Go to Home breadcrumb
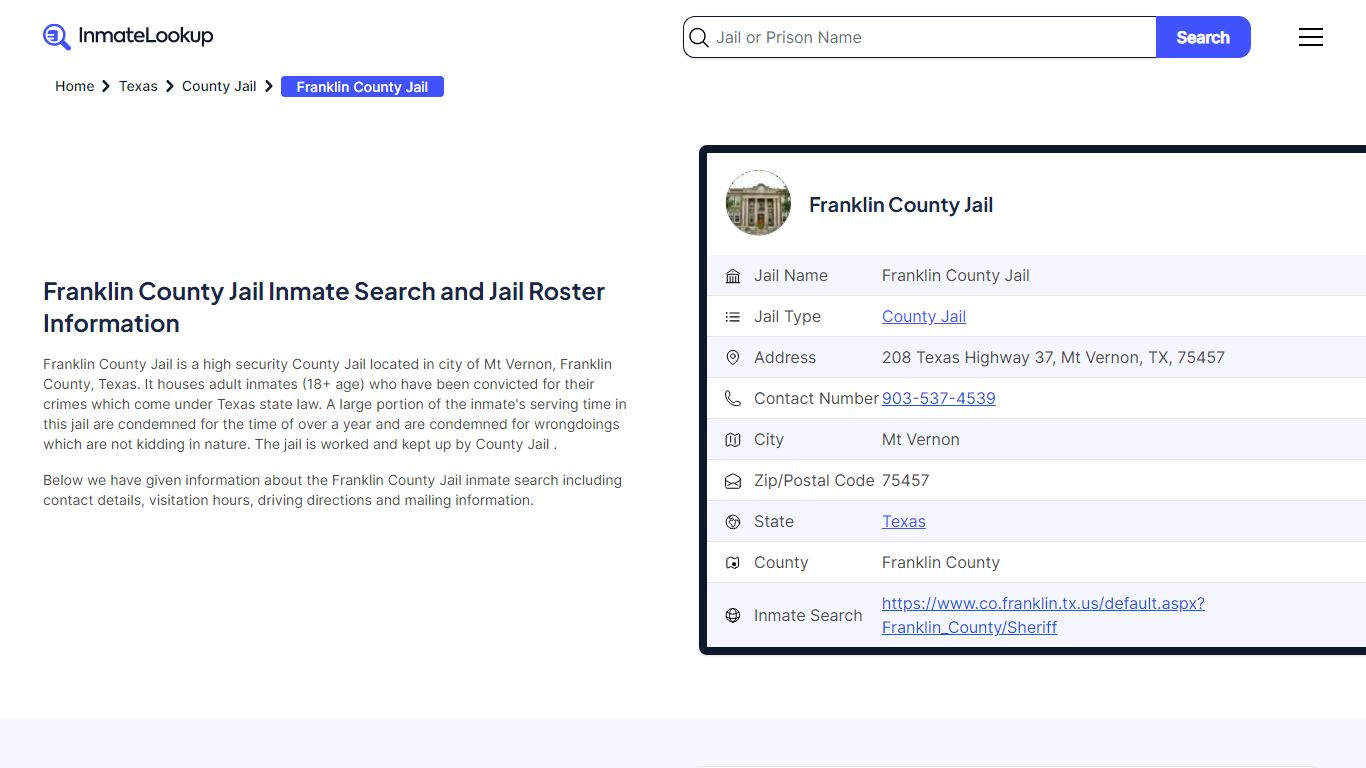This screenshot has width=1366, height=768. (74, 86)
